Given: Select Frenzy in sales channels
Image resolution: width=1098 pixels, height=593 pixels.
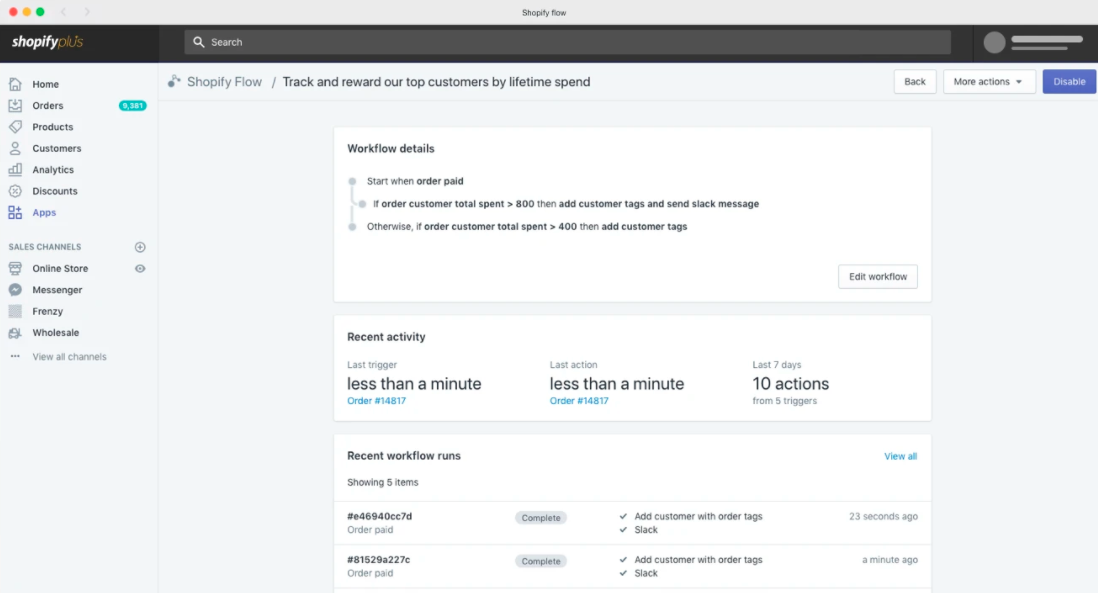Looking at the screenshot, I should [x=47, y=311].
